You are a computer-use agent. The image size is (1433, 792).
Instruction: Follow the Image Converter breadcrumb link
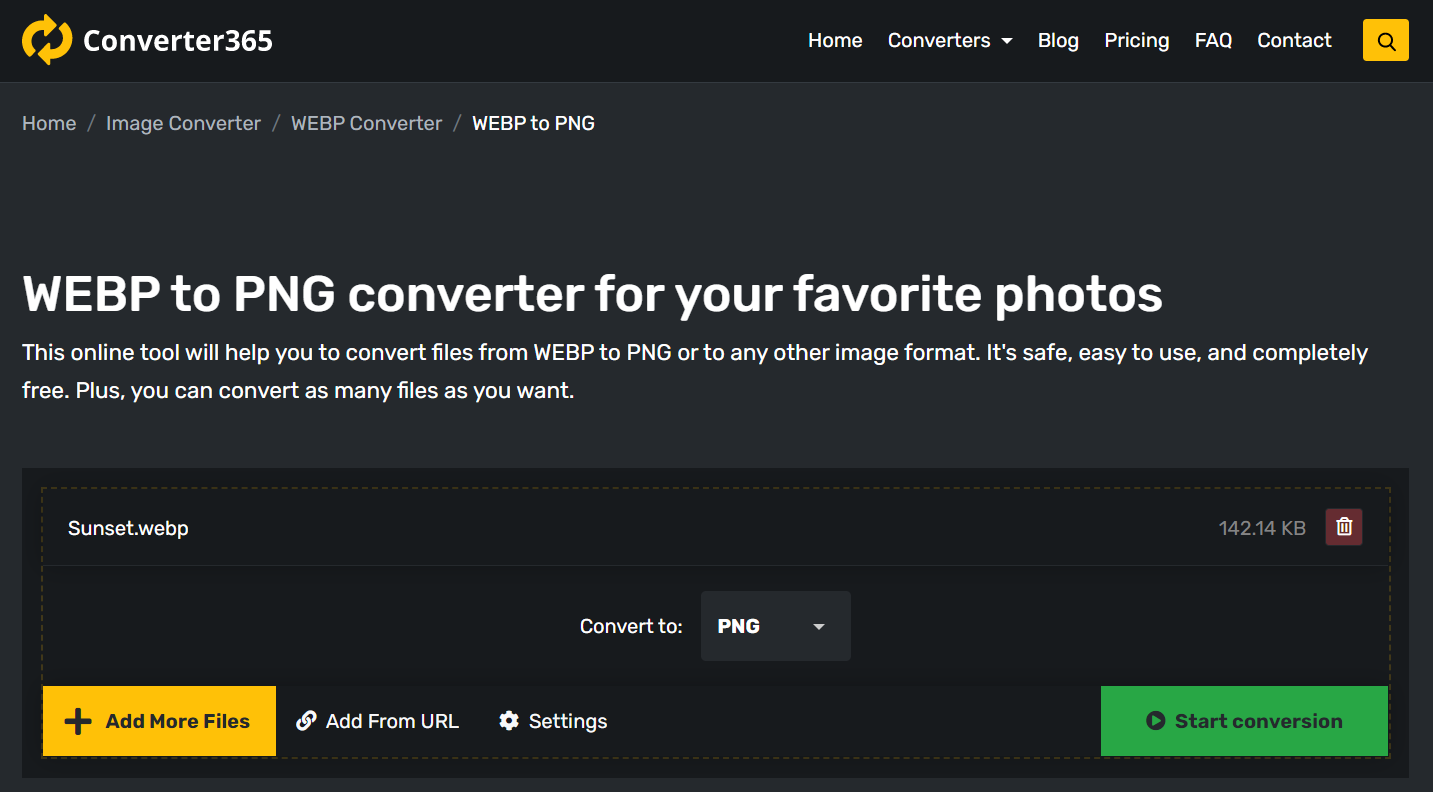183,123
